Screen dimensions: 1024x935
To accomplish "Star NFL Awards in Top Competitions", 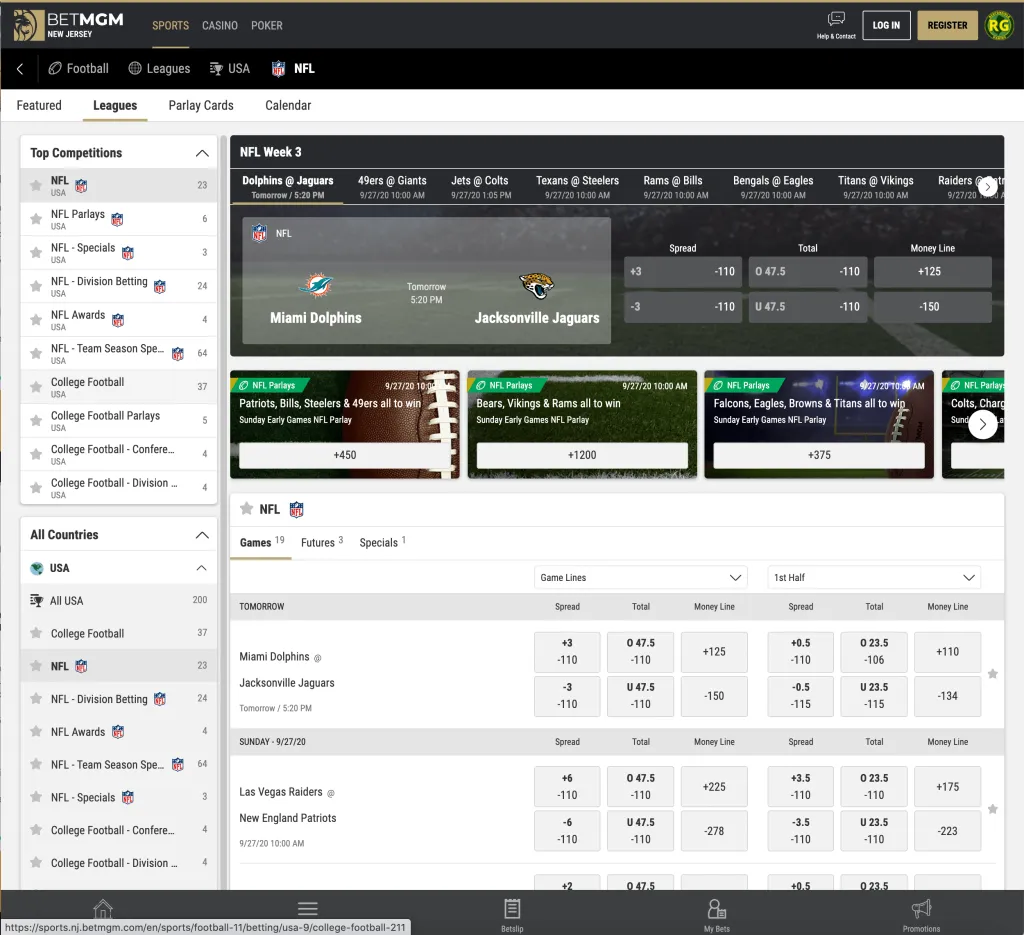I will (36, 320).
